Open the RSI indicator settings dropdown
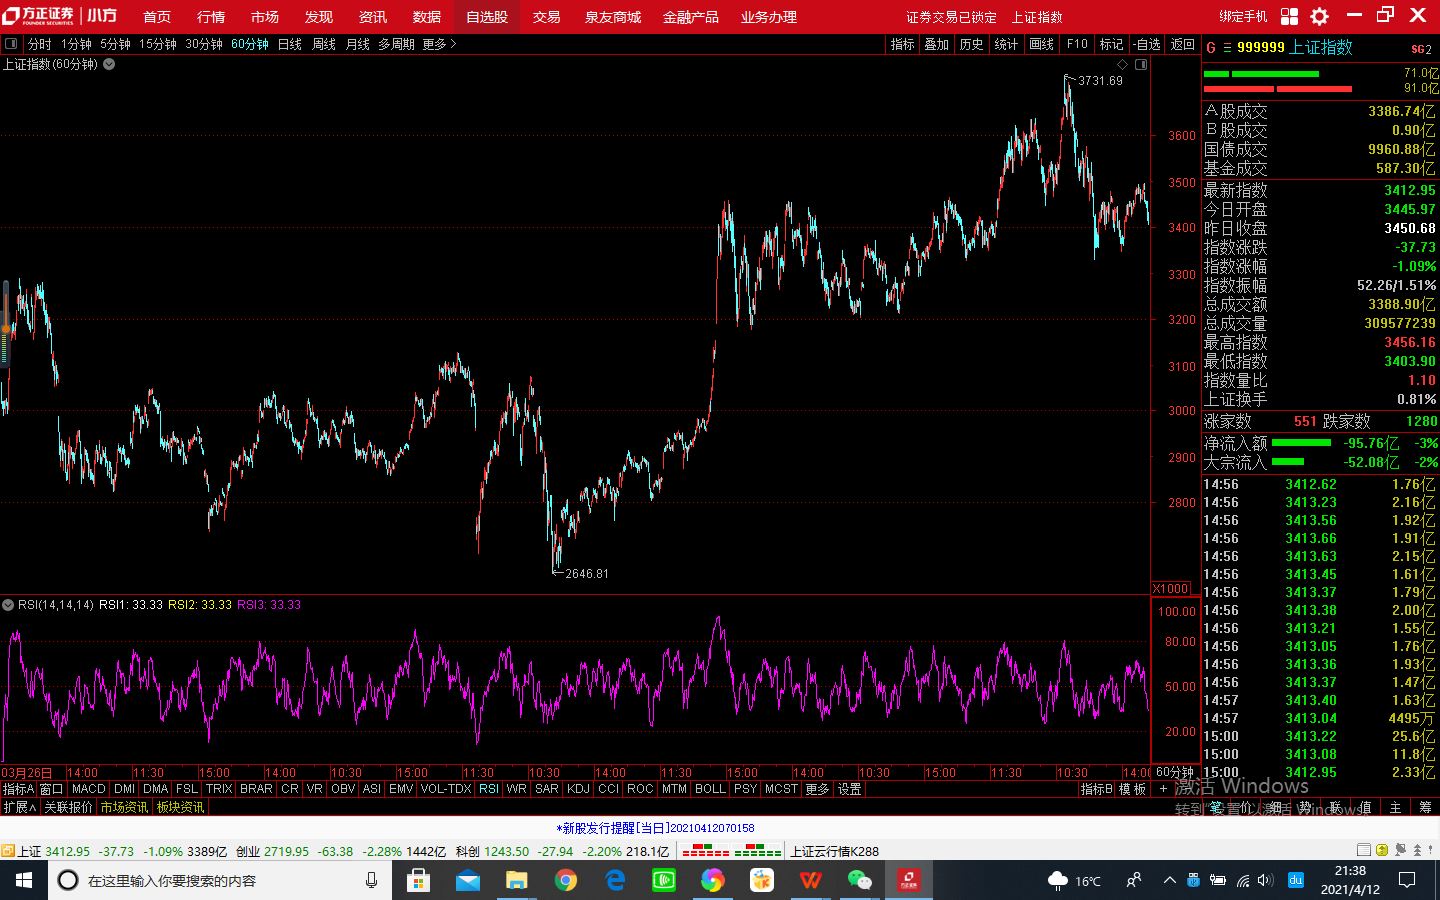 click(x=8, y=605)
